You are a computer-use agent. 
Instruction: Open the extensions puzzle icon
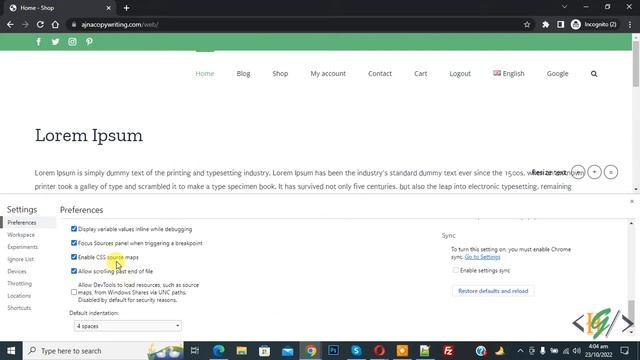pyautogui.click(x=545, y=24)
